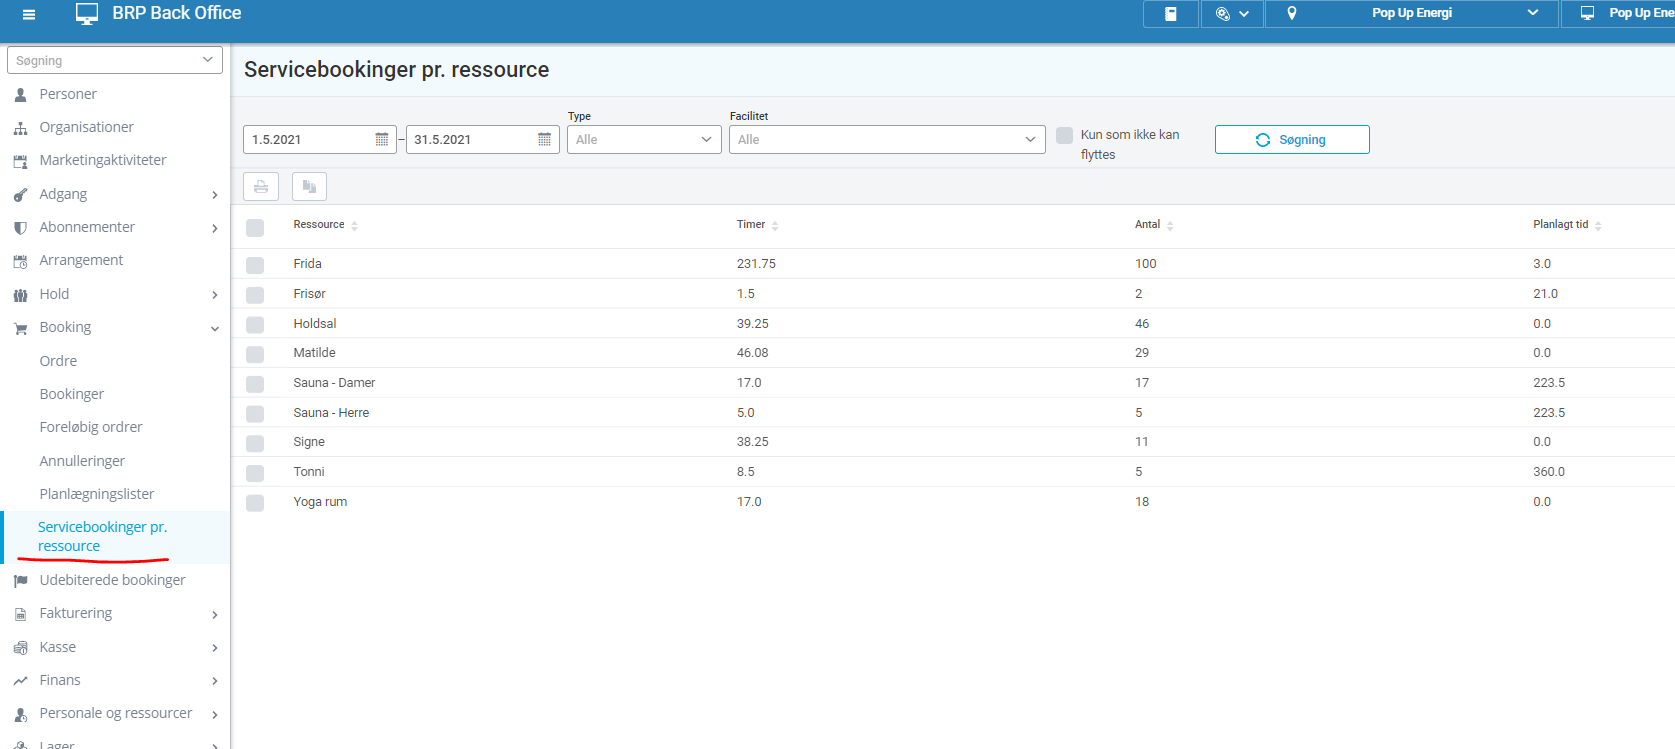The height and width of the screenshot is (749, 1675).
Task: Check the Holdsal row checkbox
Action: pos(255,325)
